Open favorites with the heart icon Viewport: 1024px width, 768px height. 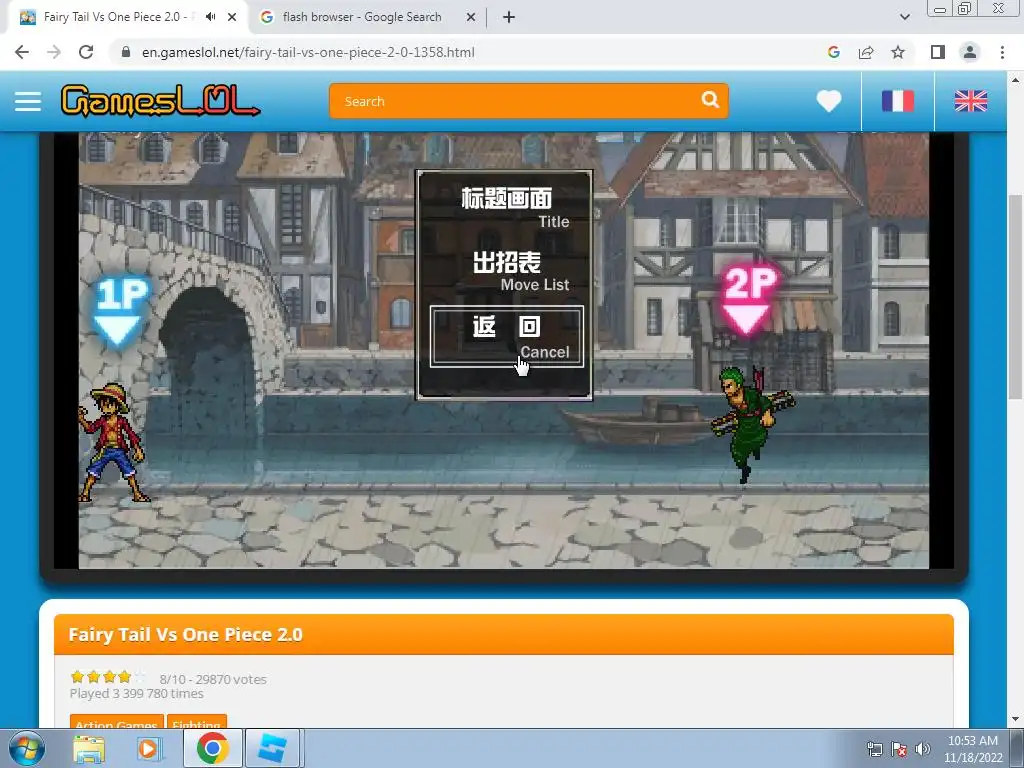(x=829, y=101)
